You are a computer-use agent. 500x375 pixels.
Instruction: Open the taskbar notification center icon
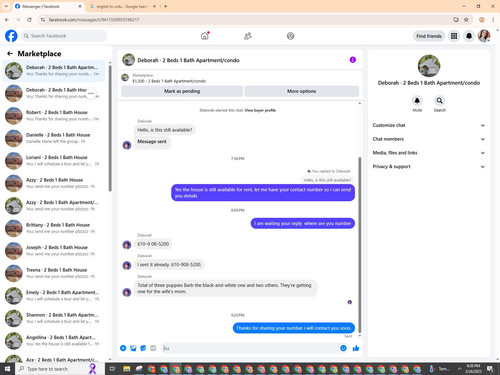[490, 369]
